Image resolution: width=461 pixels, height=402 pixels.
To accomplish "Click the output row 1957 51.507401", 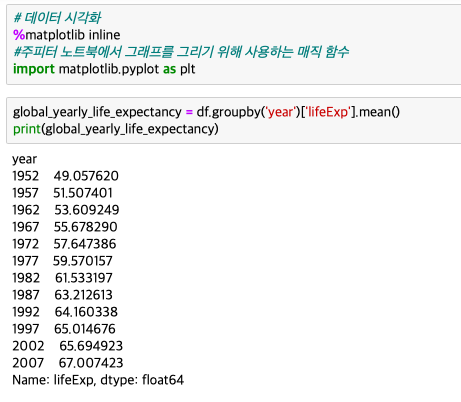I will [x=63, y=193].
